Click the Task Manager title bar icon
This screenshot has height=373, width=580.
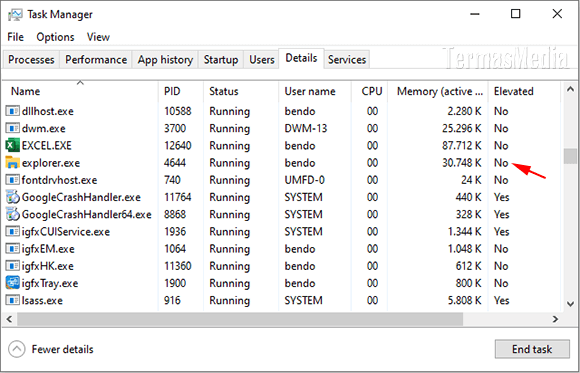click(x=15, y=15)
